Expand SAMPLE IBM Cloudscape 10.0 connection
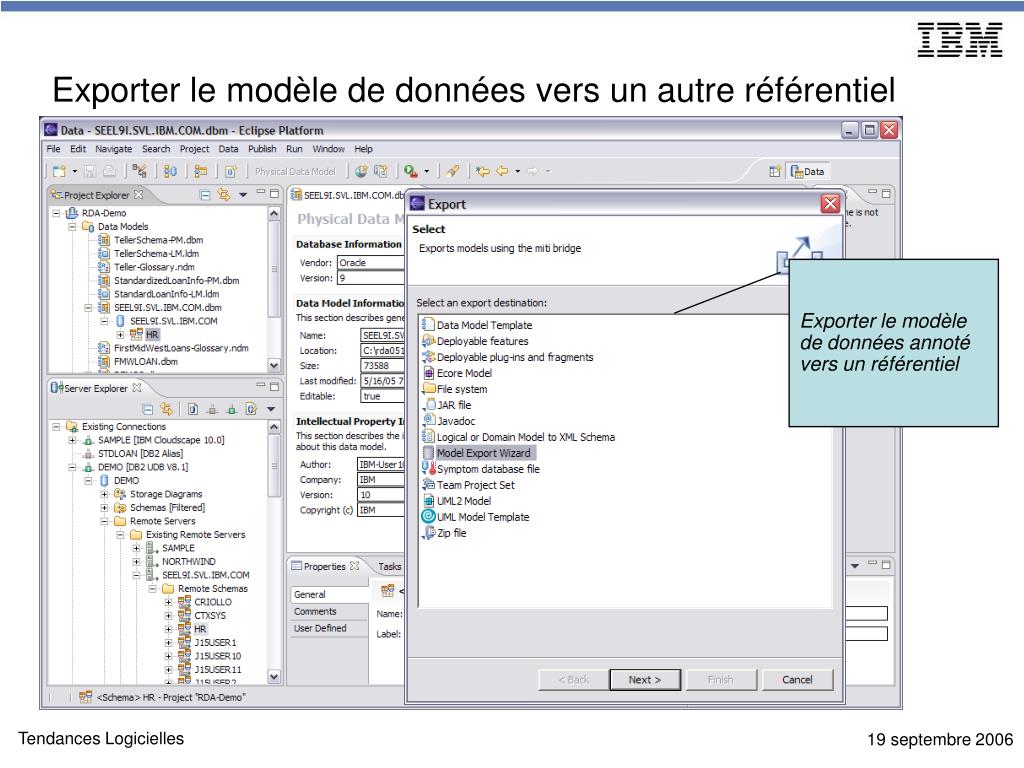 (72, 440)
